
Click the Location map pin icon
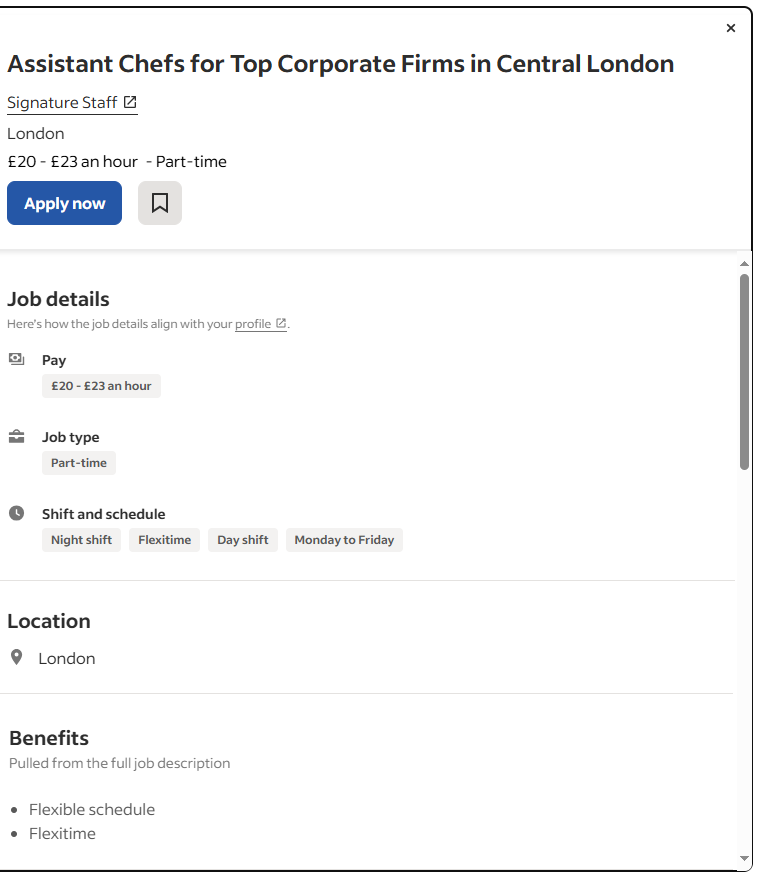[17, 657]
